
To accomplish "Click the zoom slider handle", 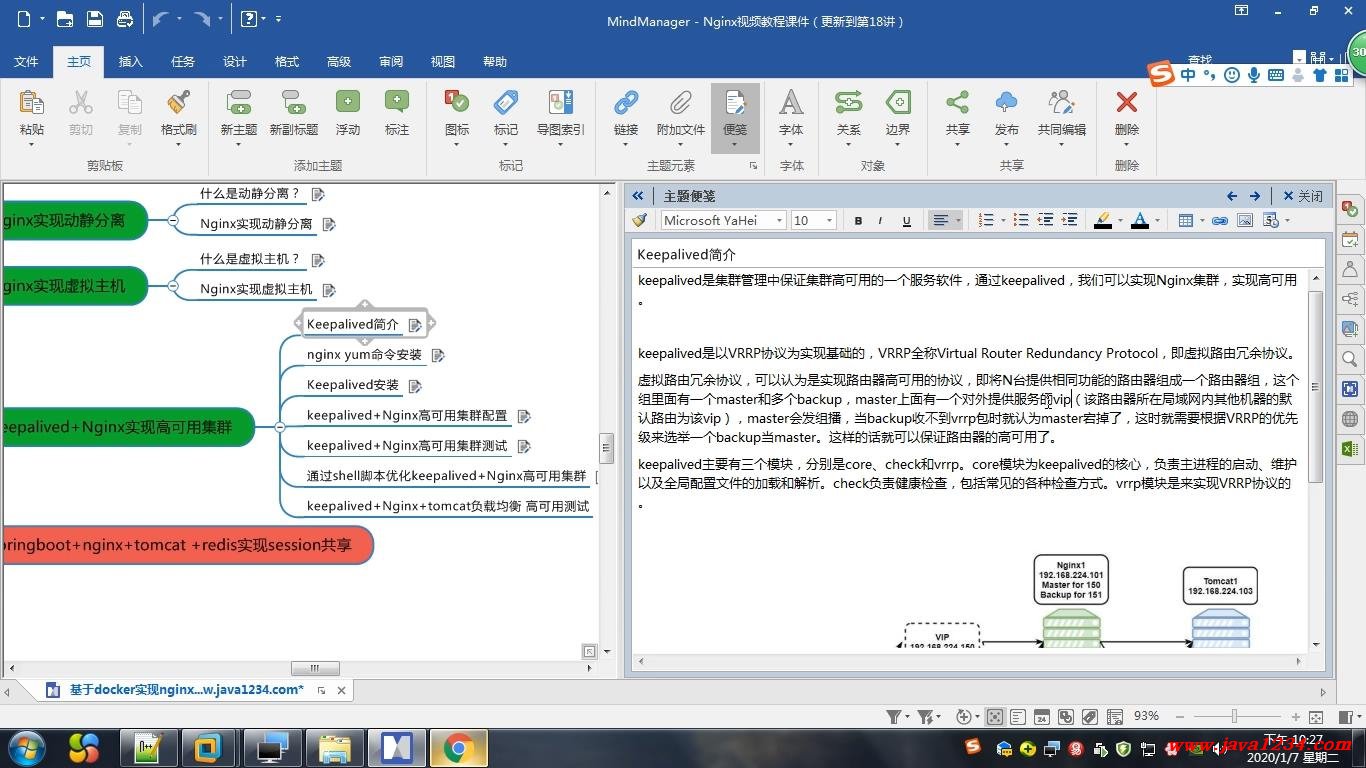I will [1235, 717].
